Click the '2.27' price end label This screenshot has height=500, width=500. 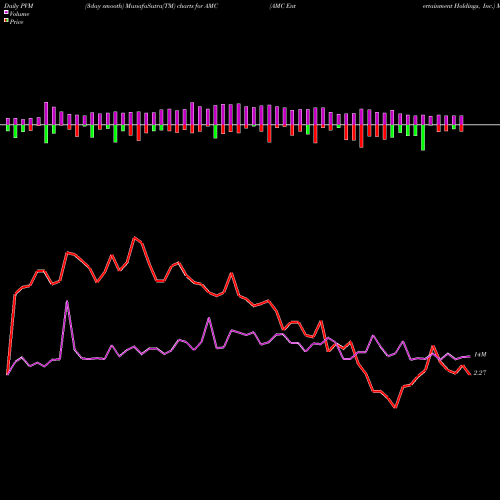pyautogui.click(x=480, y=373)
